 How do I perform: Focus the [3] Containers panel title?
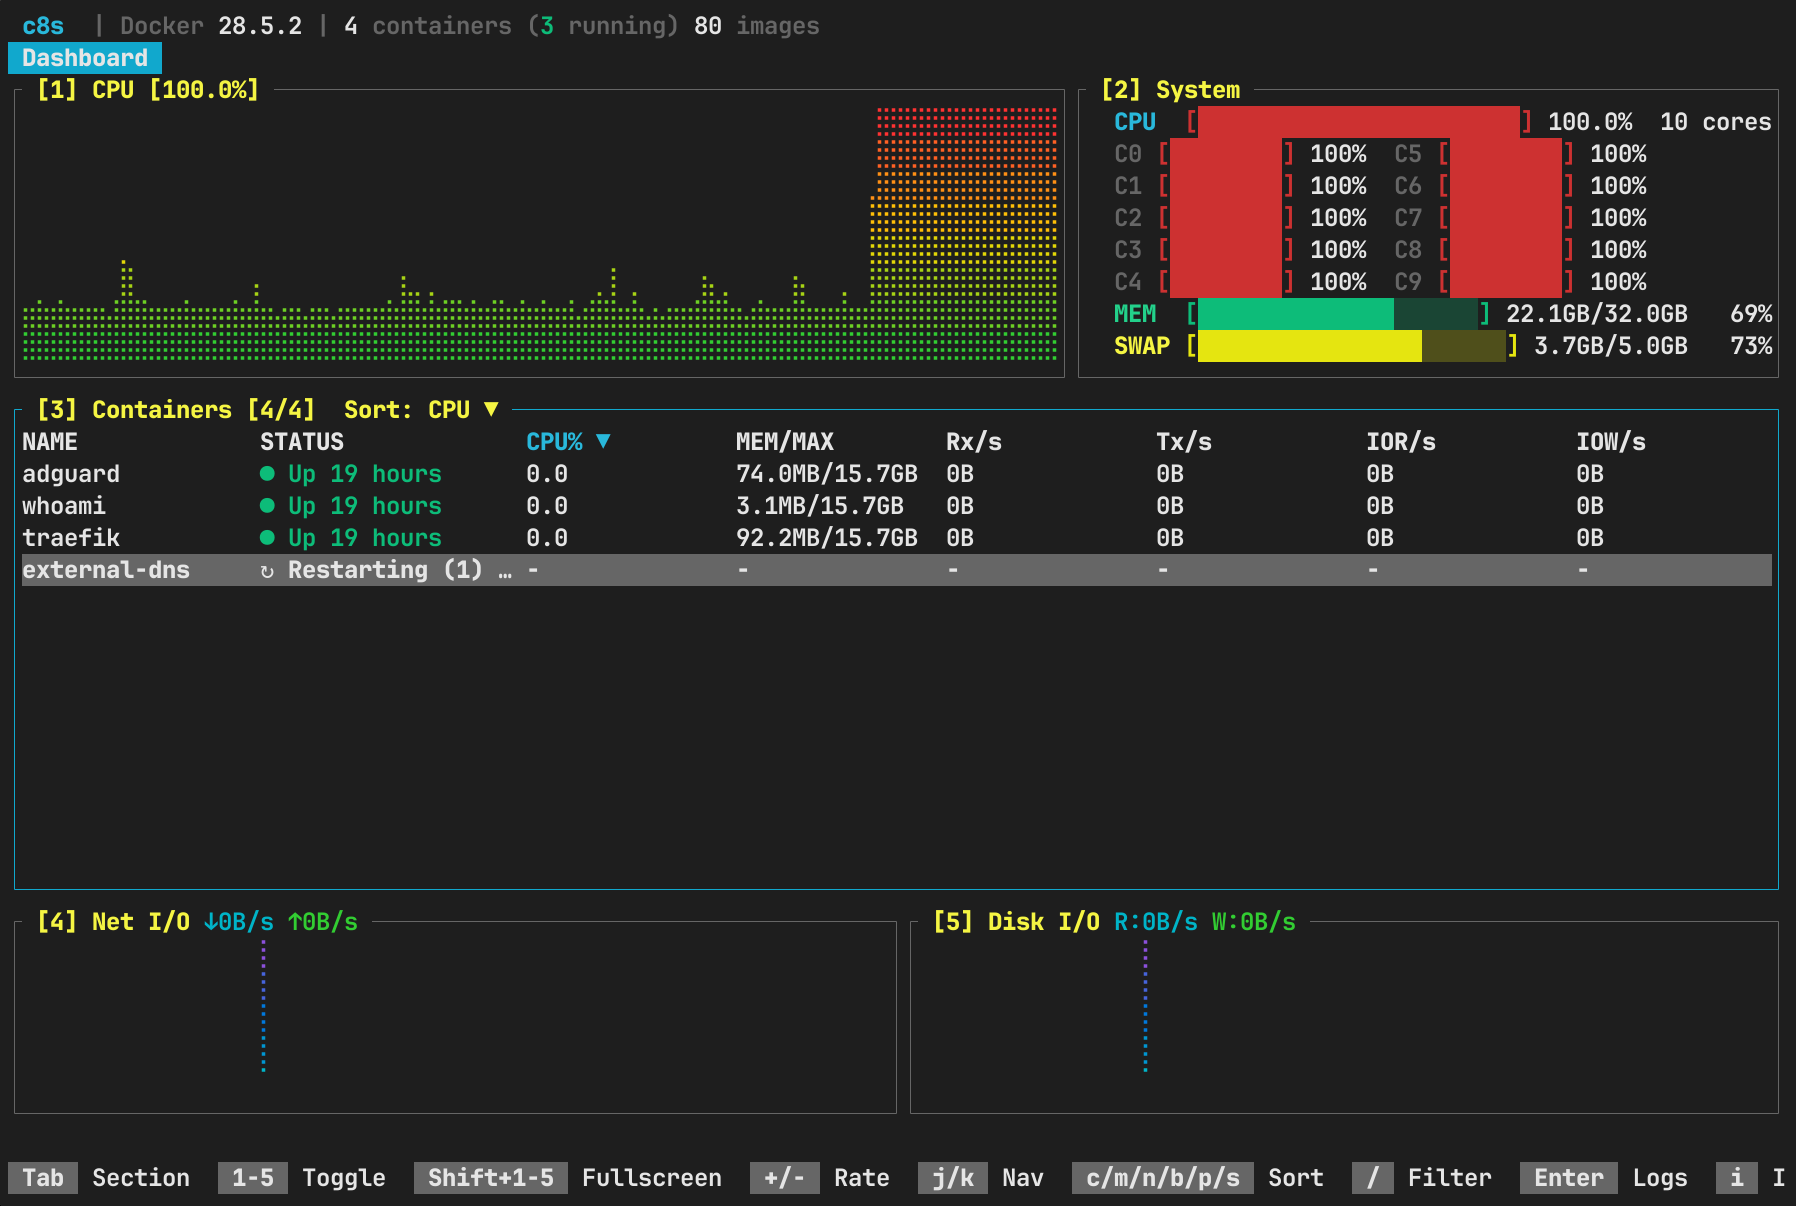click(175, 410)
